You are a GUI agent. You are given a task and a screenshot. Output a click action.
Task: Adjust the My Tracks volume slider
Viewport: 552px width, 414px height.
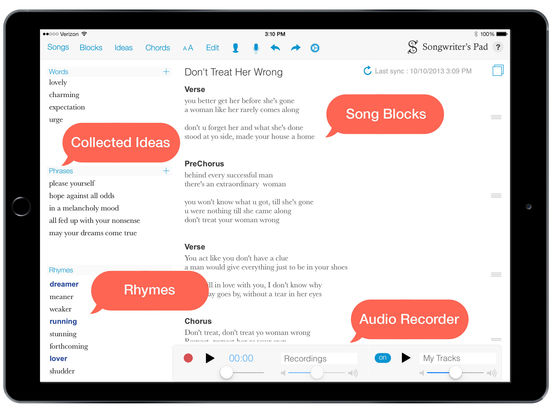coord(456,372)
